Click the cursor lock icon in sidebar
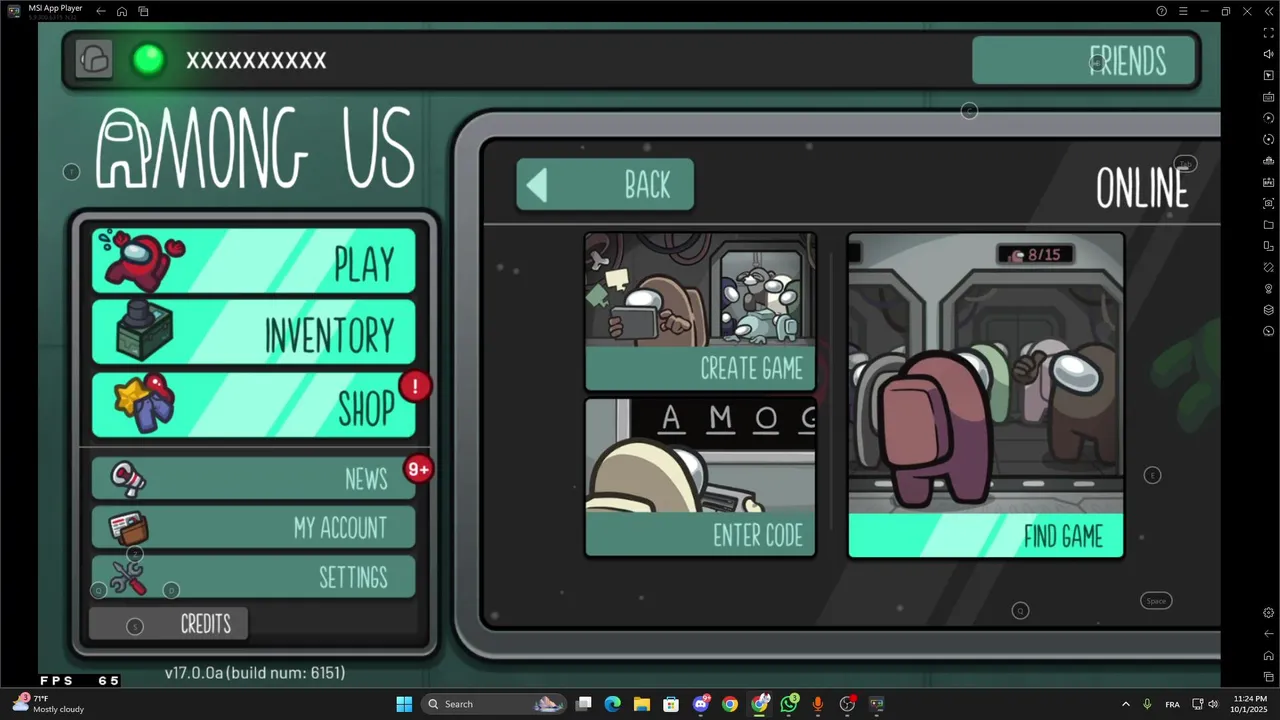The height and width of the screenshot is (720, 1280). pos(1269,75)
